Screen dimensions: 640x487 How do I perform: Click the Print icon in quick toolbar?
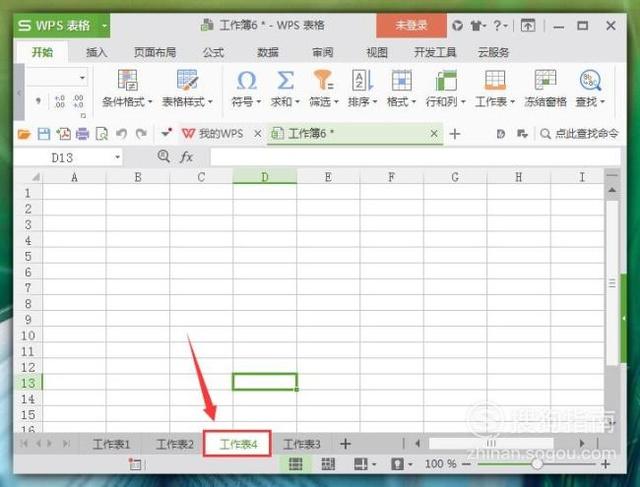pos(82,134)
